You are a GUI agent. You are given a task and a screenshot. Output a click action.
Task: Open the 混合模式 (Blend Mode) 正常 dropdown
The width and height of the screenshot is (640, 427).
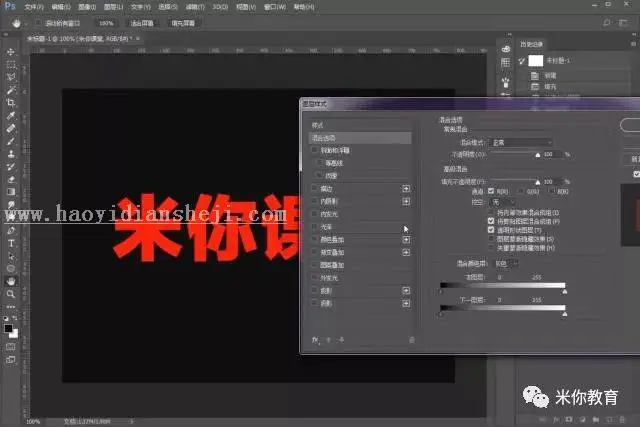pyautogui.click(x=521, y=142)
